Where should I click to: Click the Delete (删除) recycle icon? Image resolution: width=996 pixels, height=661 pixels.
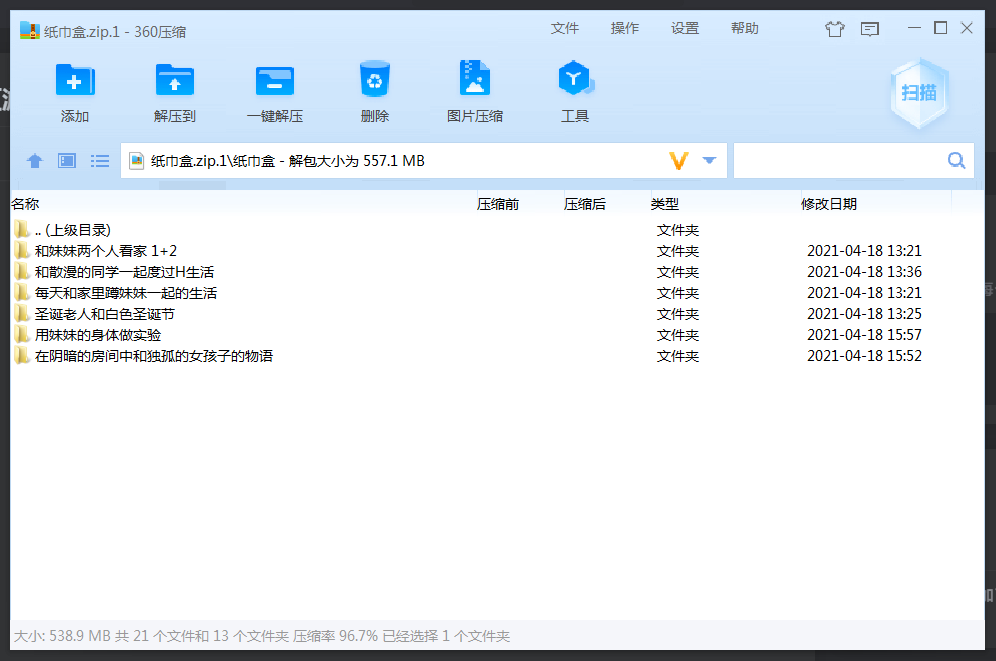point(375,79)
